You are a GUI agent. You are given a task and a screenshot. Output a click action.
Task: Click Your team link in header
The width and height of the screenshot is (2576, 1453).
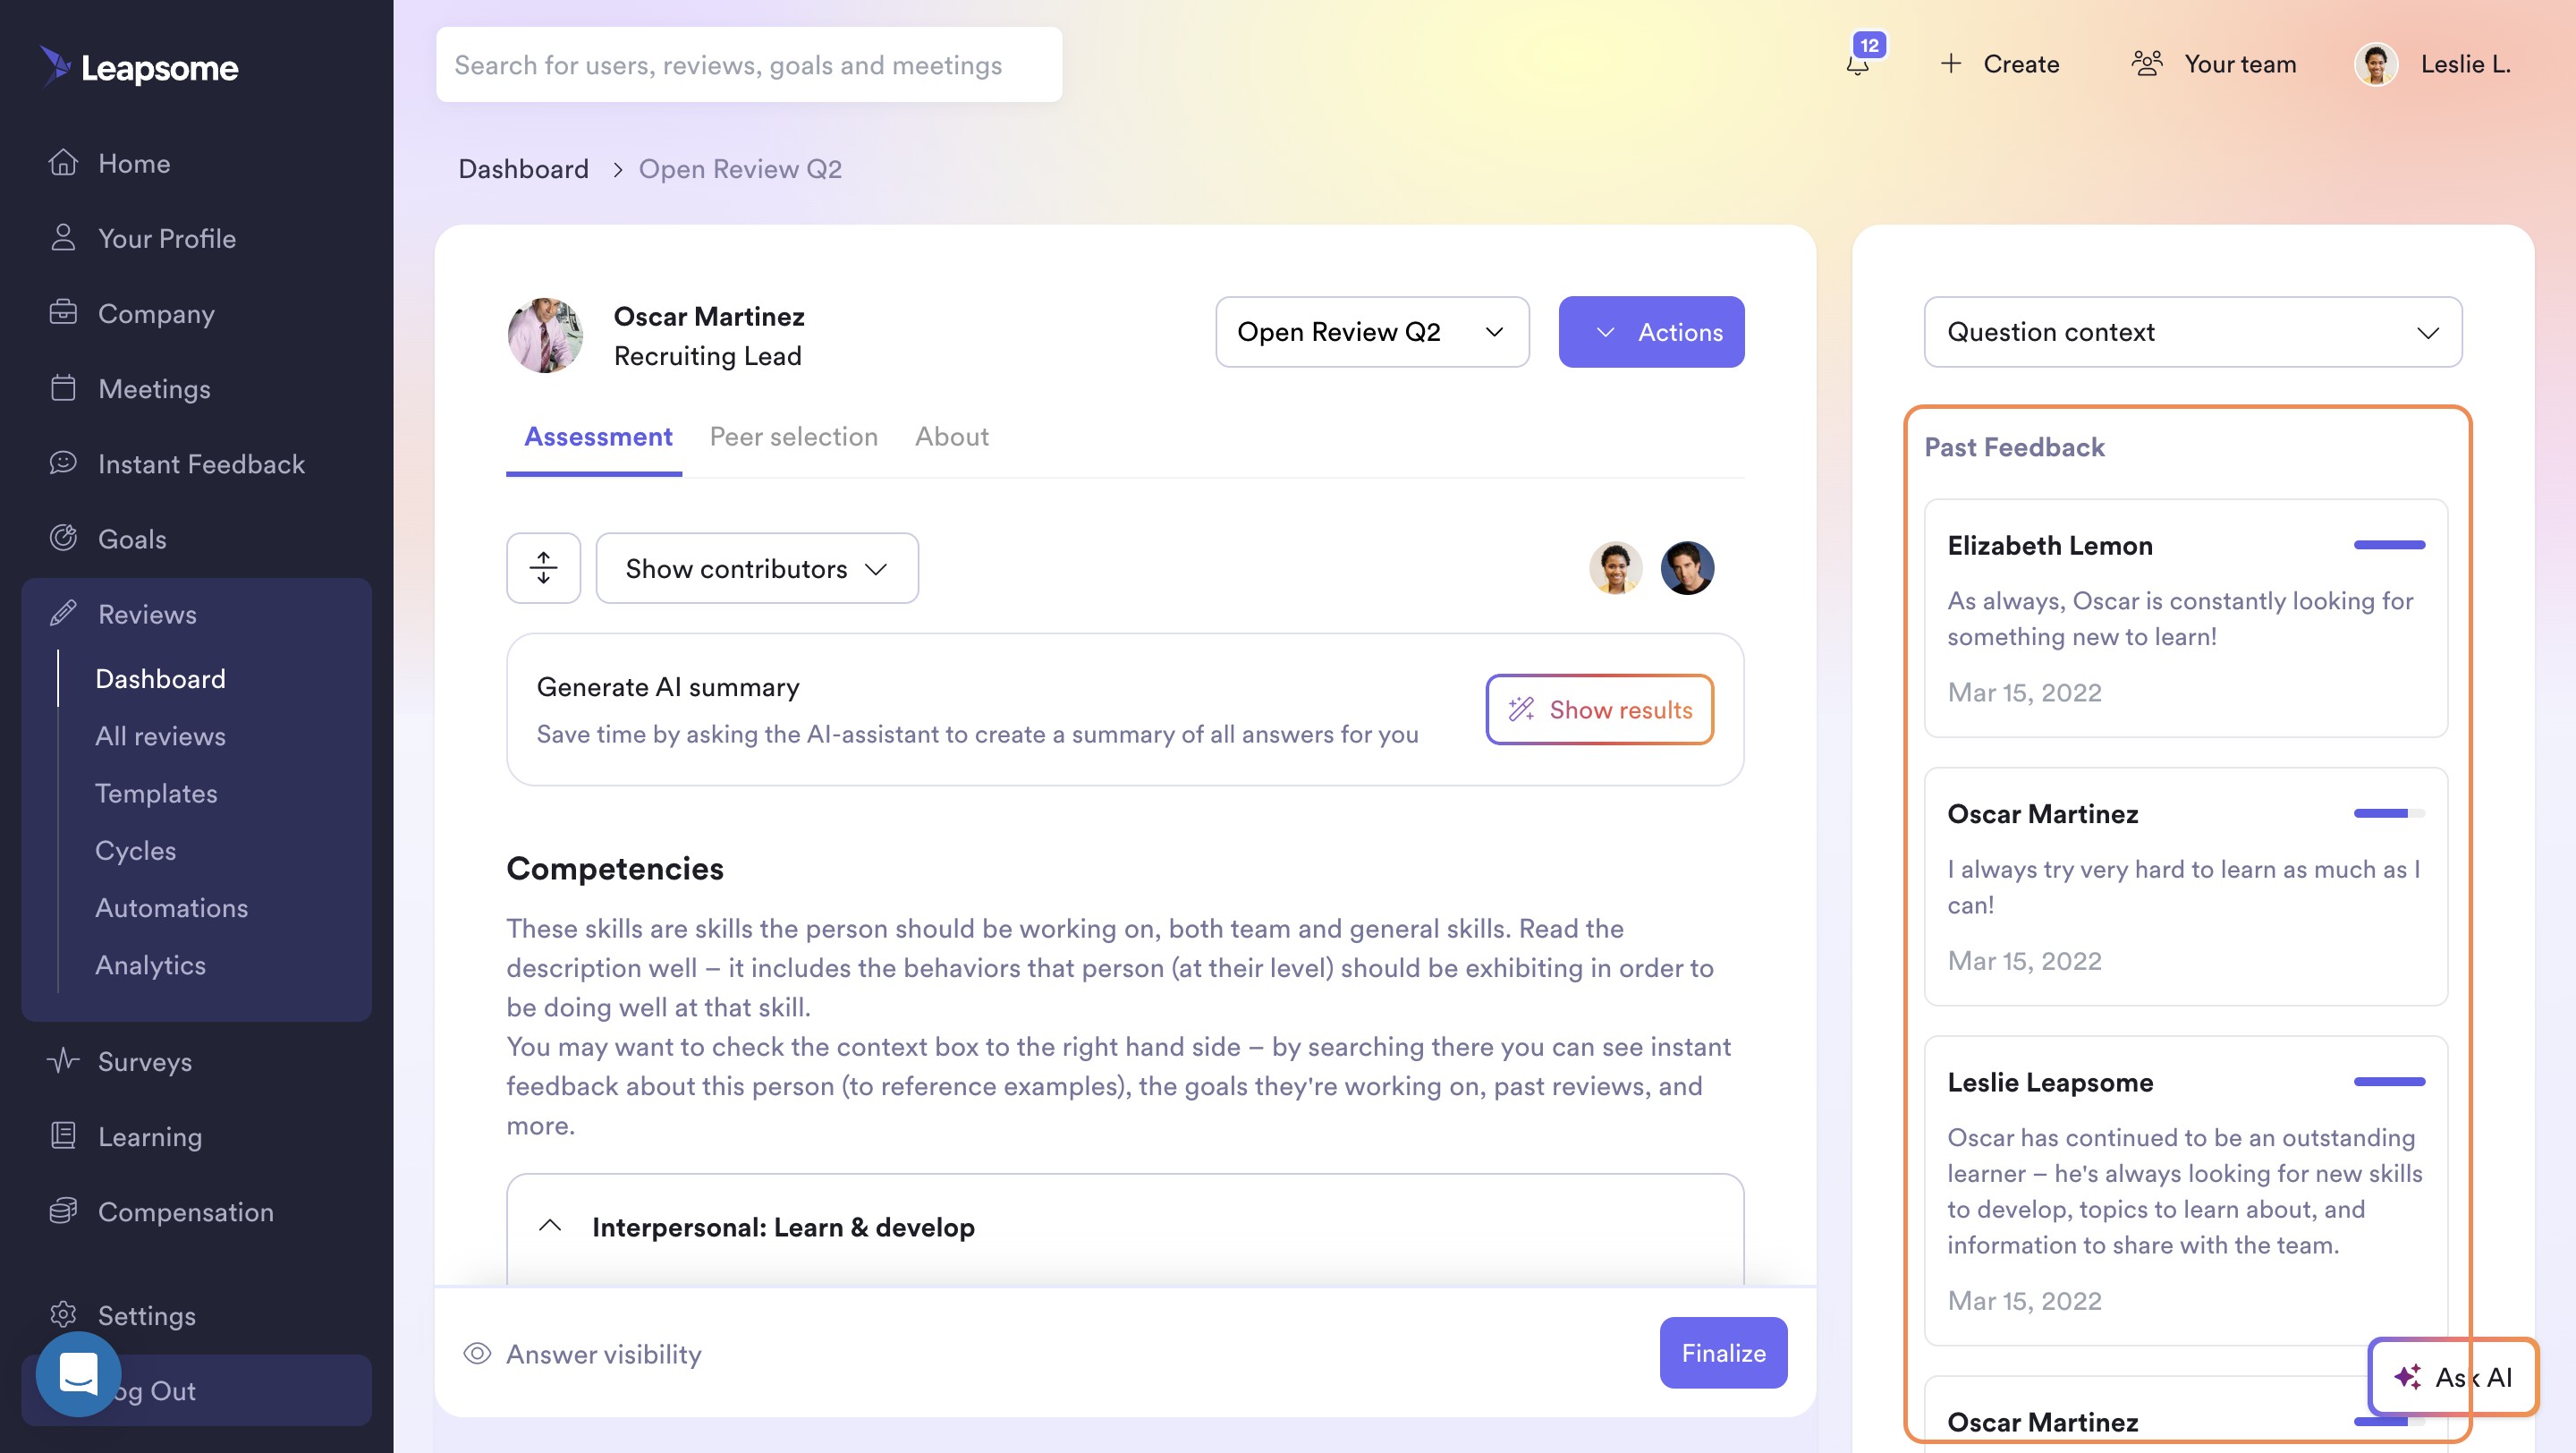[2240, 64]
